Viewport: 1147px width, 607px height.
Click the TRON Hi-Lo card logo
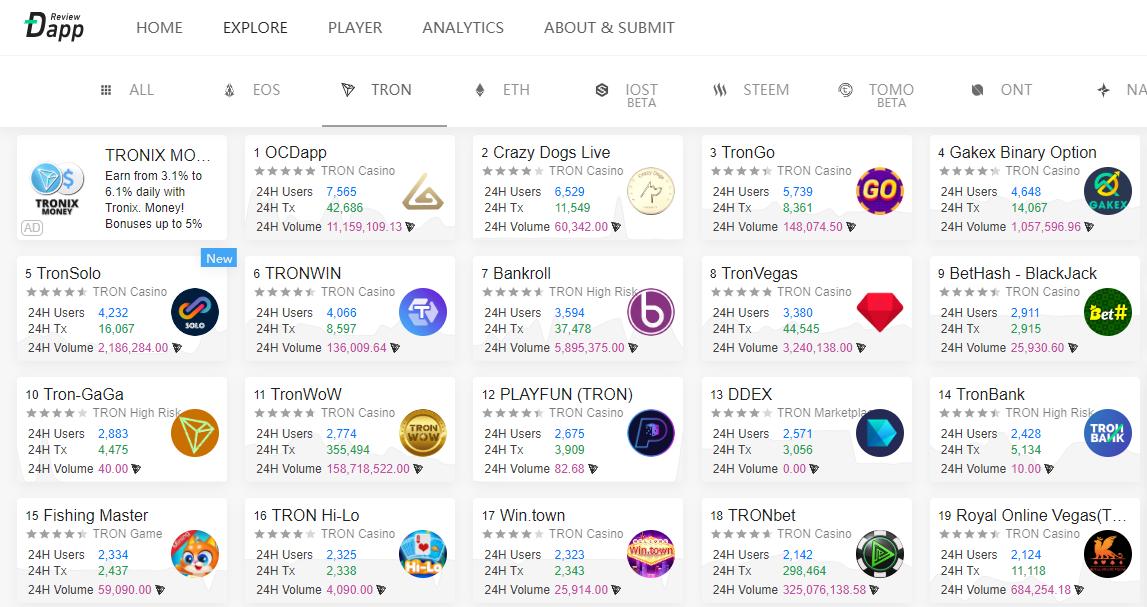423,554
